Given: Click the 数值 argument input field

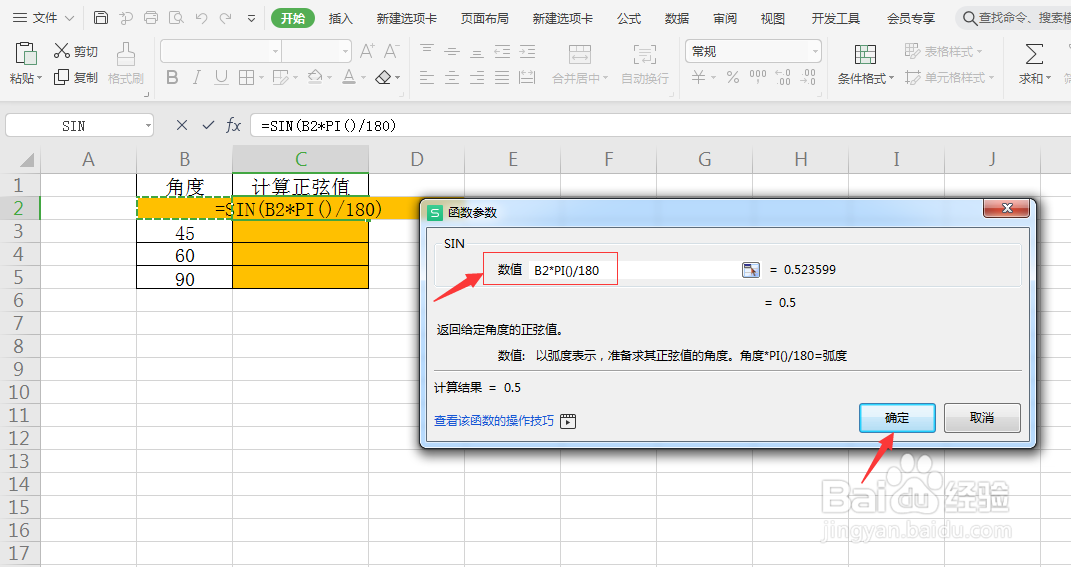Looking at the screenshot, I should [635, 270].
